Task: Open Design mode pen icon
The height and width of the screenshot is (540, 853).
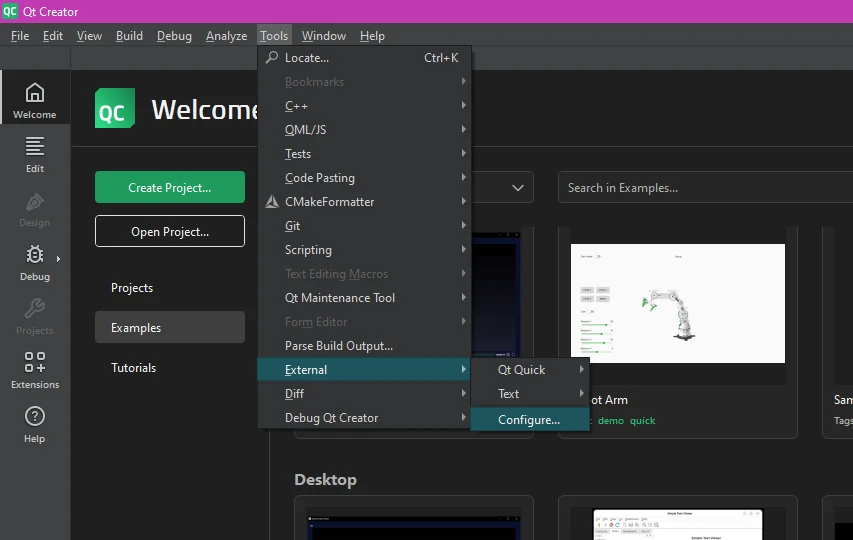Action: coord(35,202)
